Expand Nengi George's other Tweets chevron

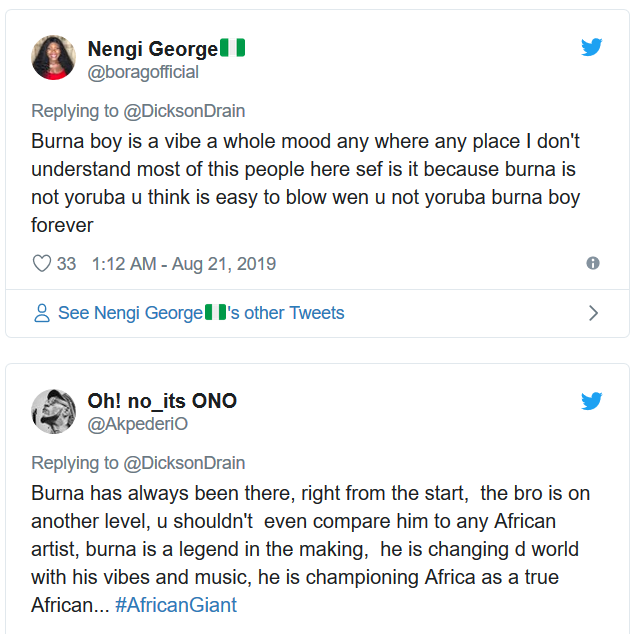[x=593, y=313]
